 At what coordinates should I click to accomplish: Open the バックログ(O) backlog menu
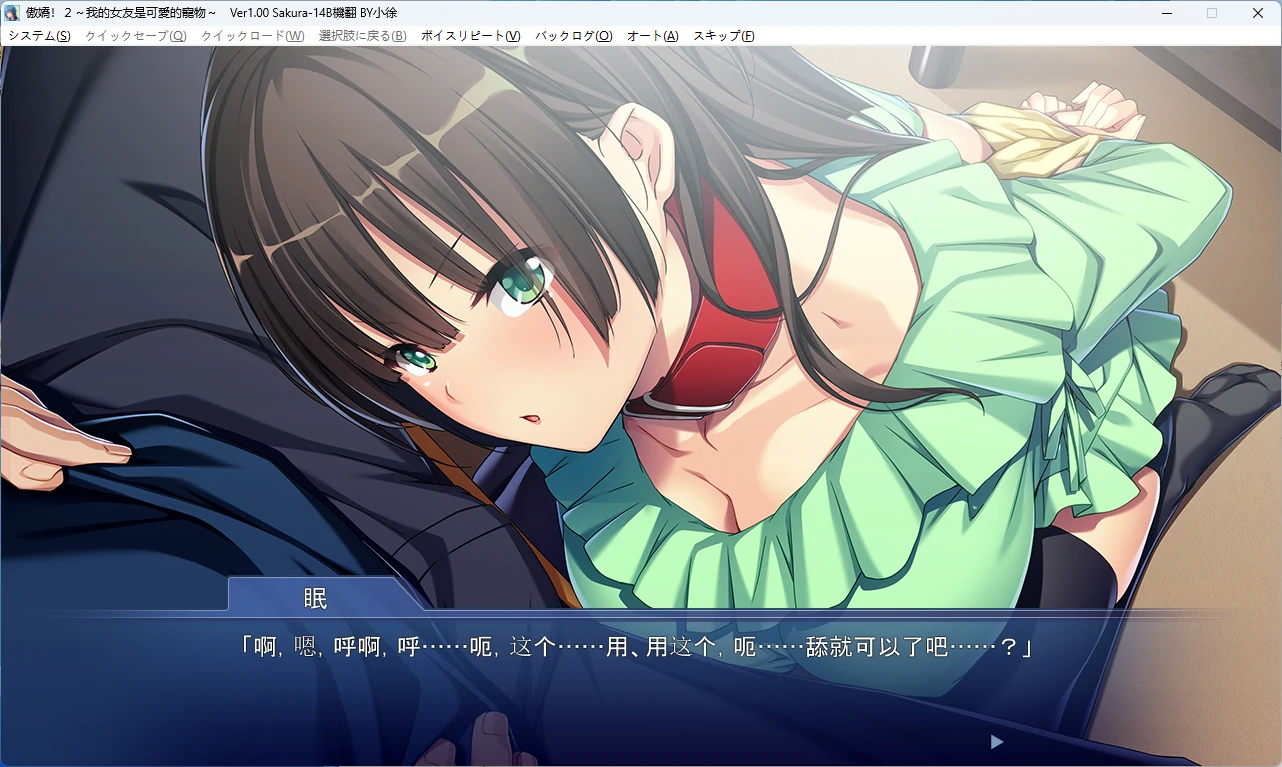(574, 36)
